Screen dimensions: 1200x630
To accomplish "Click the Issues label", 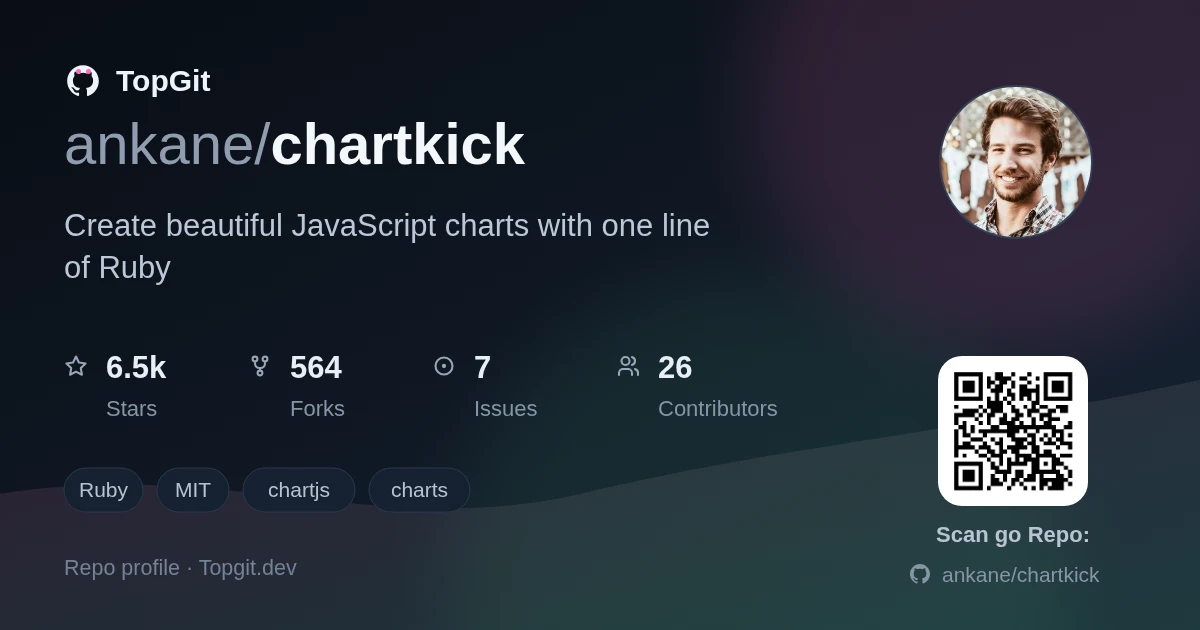I will coord(505,409).
